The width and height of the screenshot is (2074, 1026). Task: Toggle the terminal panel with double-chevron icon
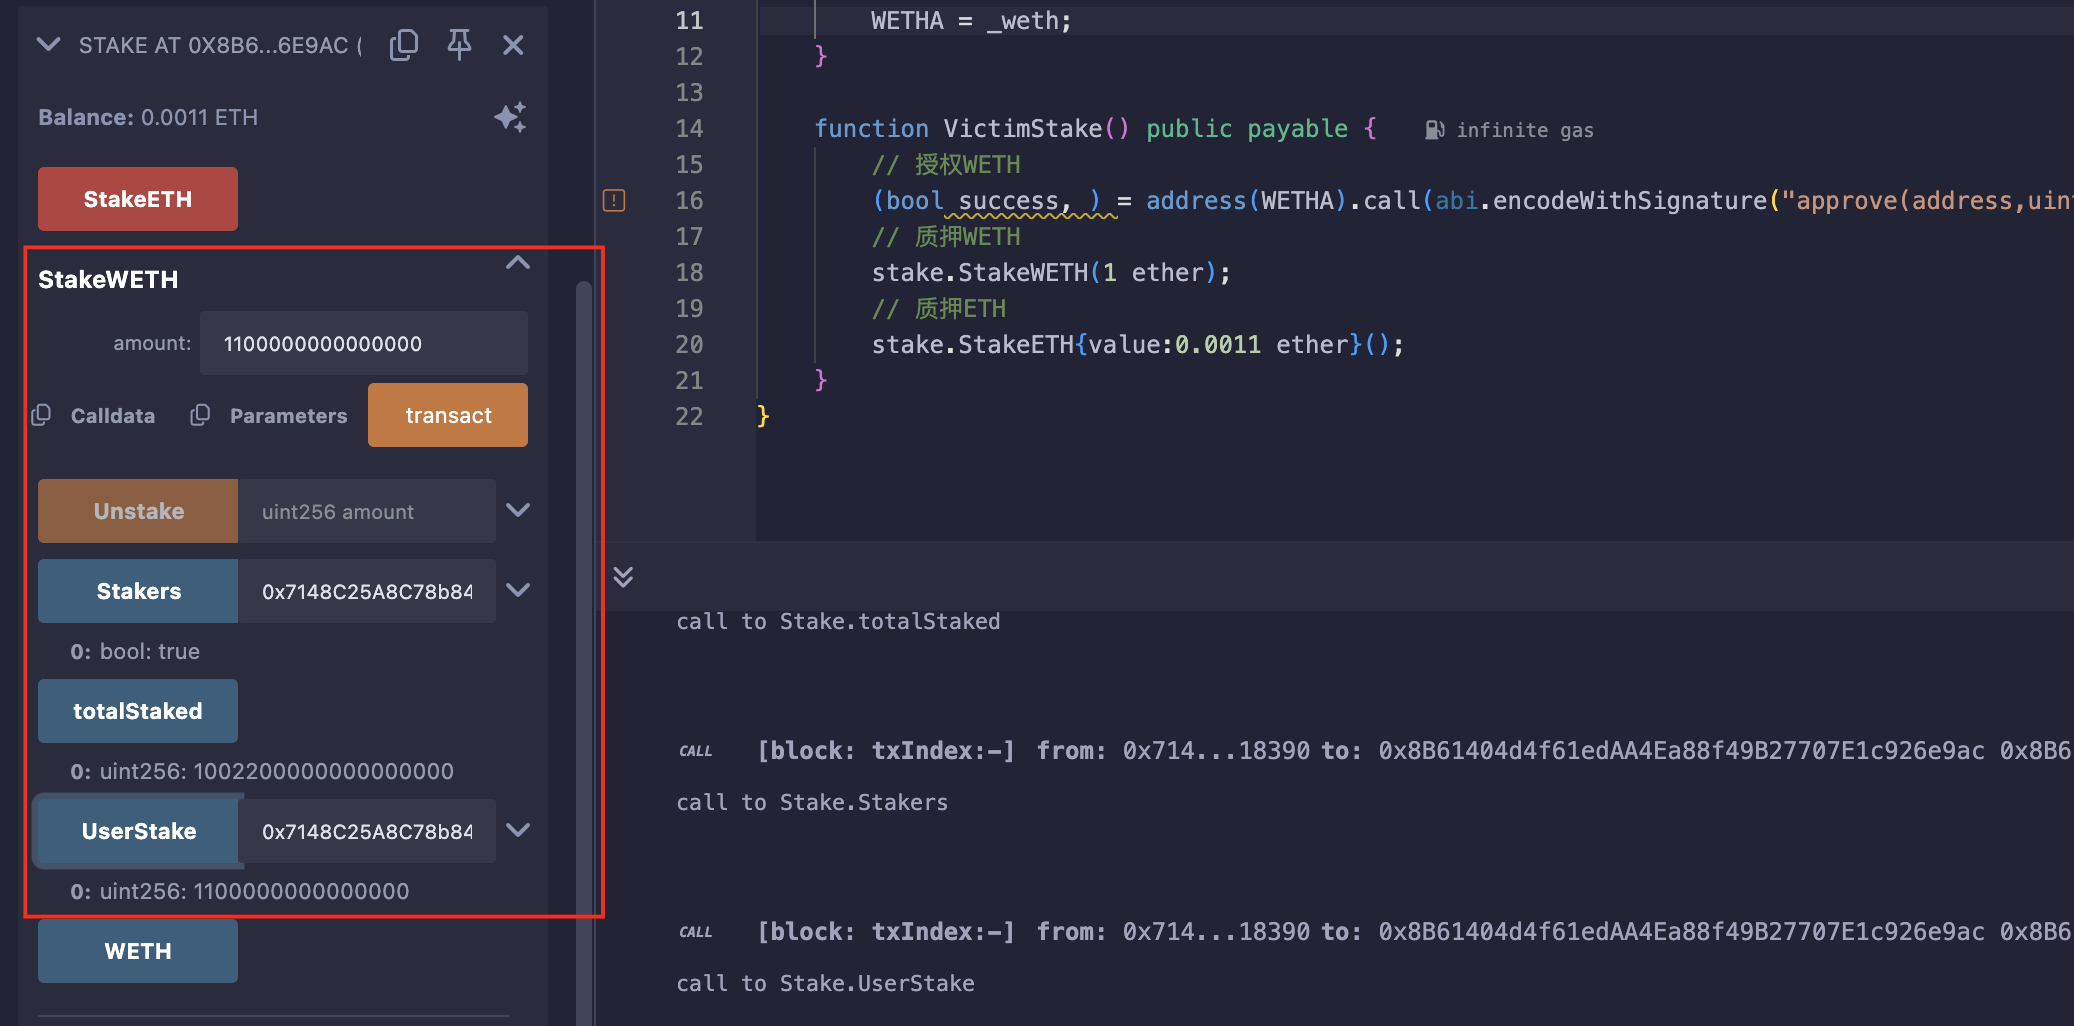623,577
